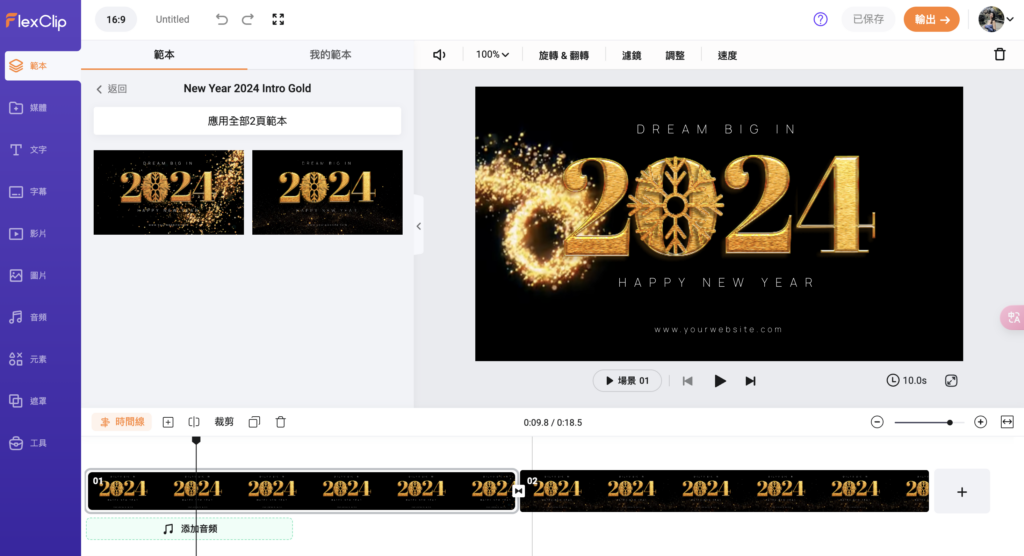
Task: Open the 音頻 audio sidebar section
Action: point(29,317)
